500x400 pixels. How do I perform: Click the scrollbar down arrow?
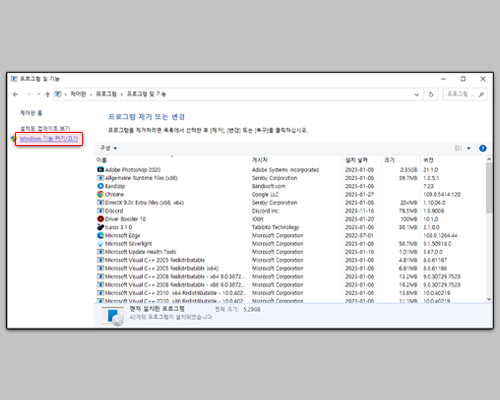click(489, 299)
